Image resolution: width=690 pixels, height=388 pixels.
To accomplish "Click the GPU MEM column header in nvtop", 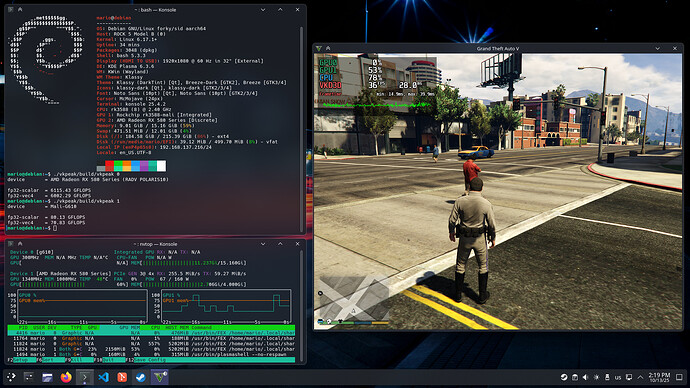I will pos(129,328).
